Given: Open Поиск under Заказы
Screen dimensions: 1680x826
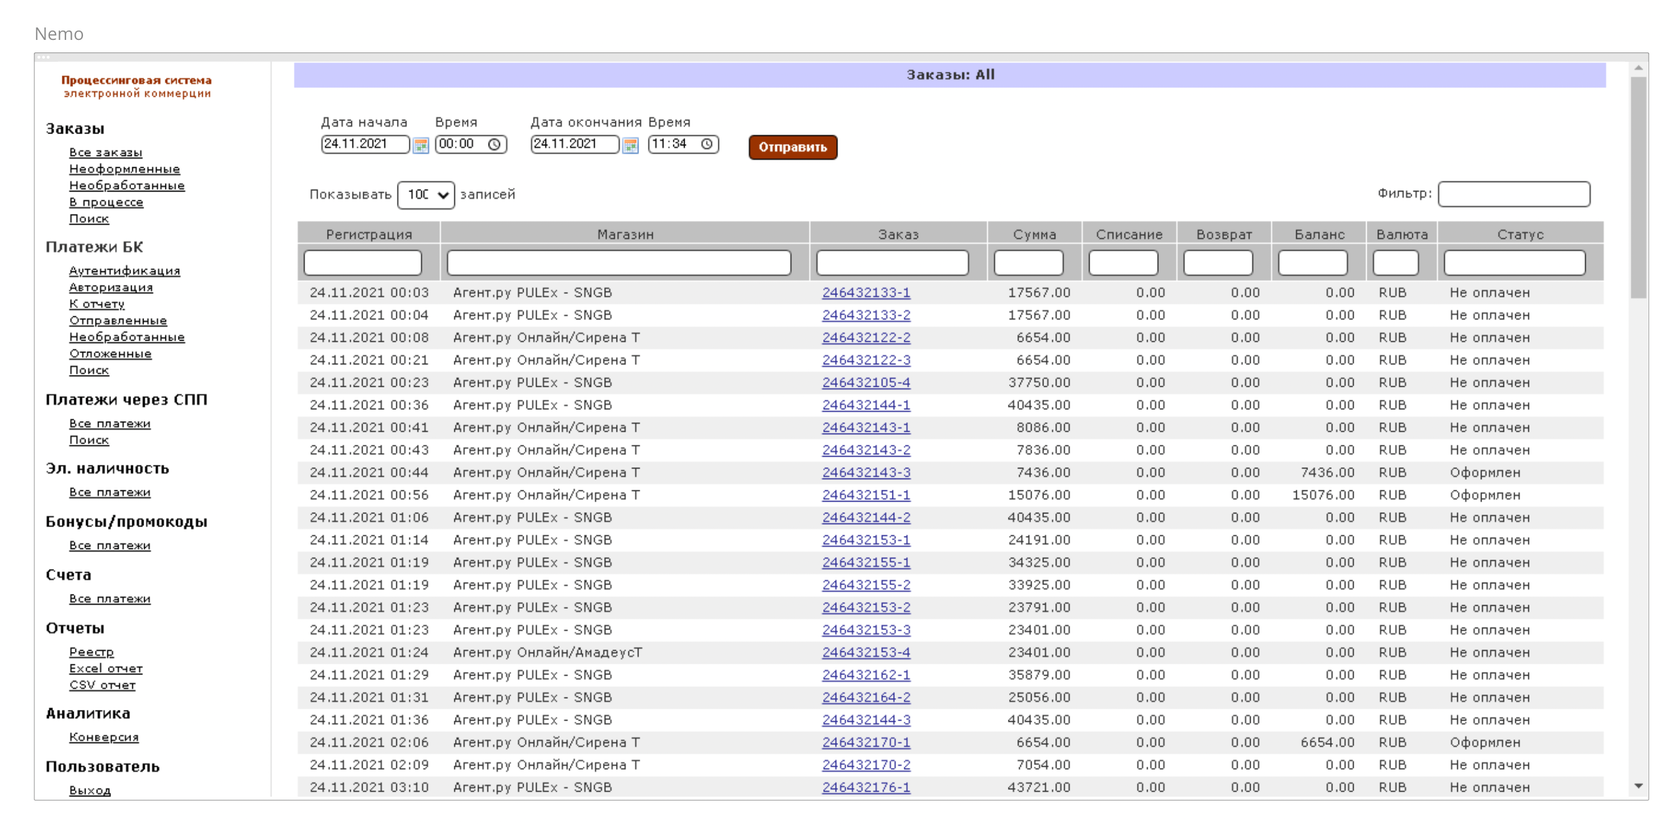Looking at the screenshot, I should [89, 219].
